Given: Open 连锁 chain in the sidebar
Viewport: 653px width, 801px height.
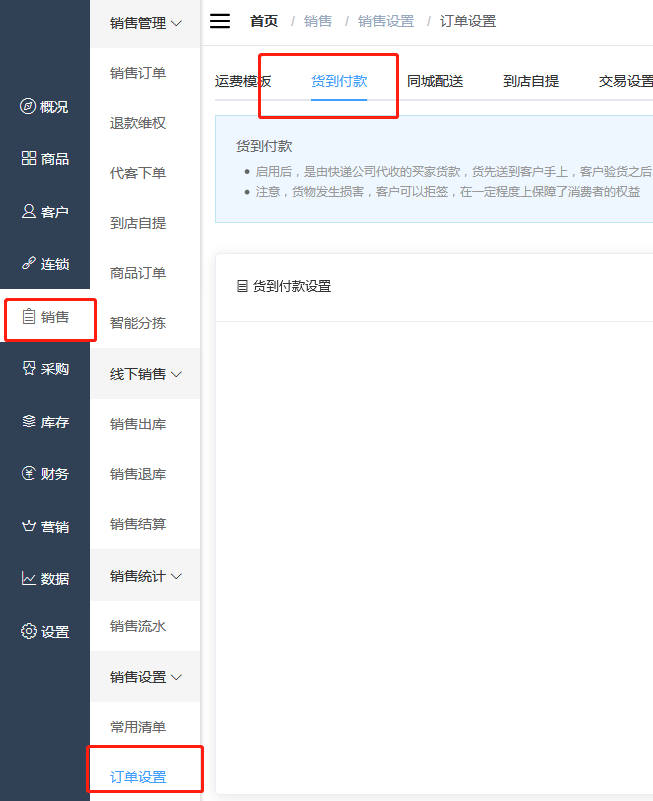Looking at the screenshot, I should point(44,264).
